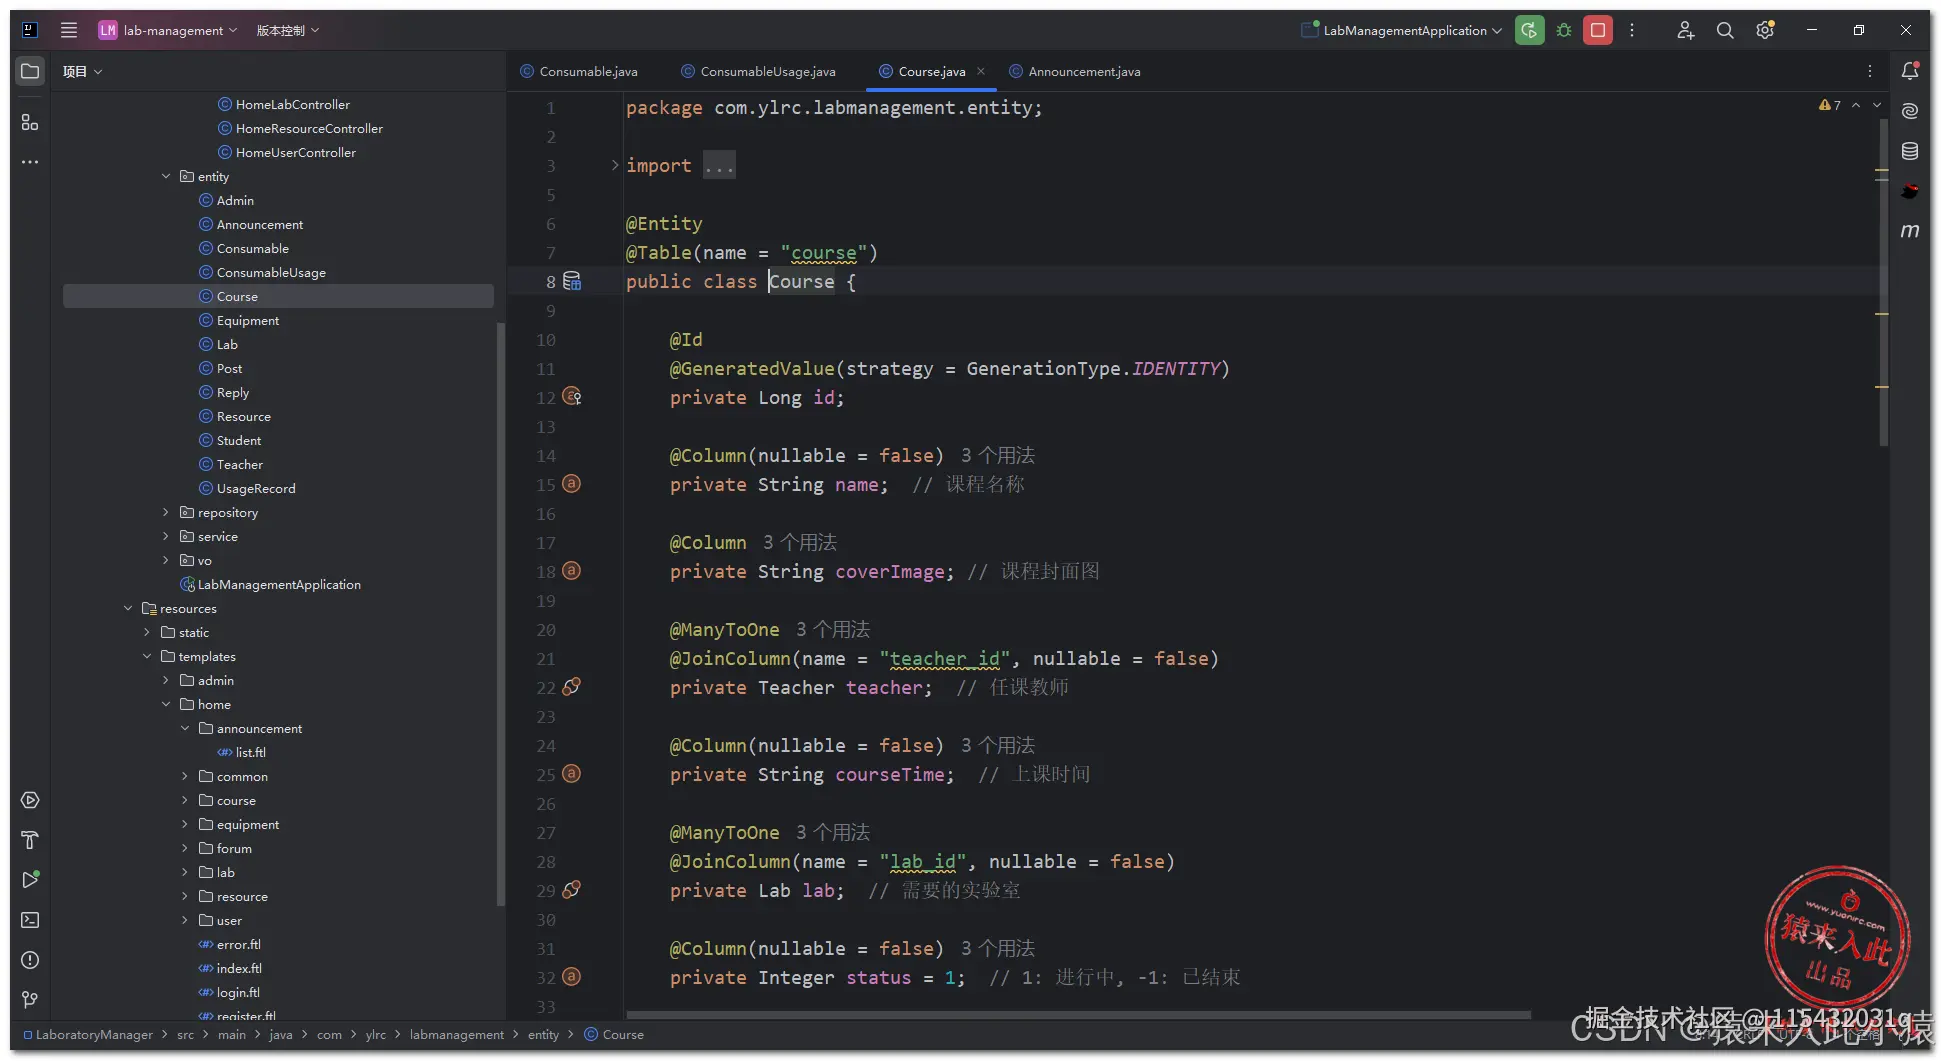This screenshot has width=1941, height=1061.
Task: Click the 7 warnings inspection indicator
Action: click(1829, 105)
